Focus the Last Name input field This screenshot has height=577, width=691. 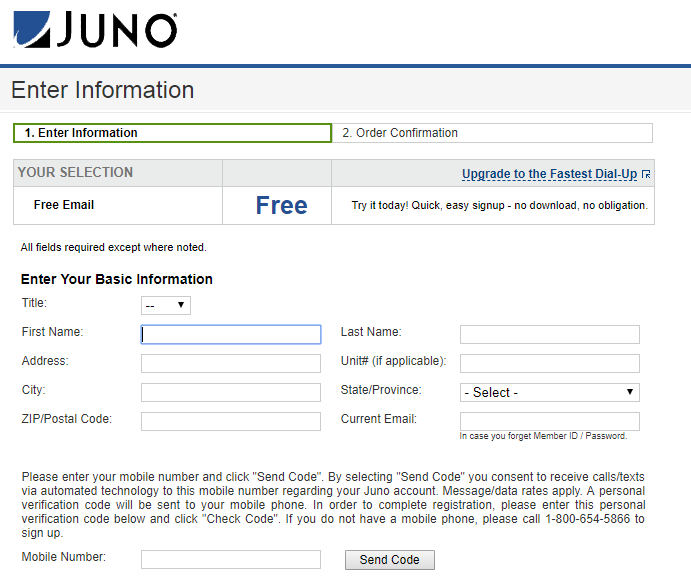[550, 334]
